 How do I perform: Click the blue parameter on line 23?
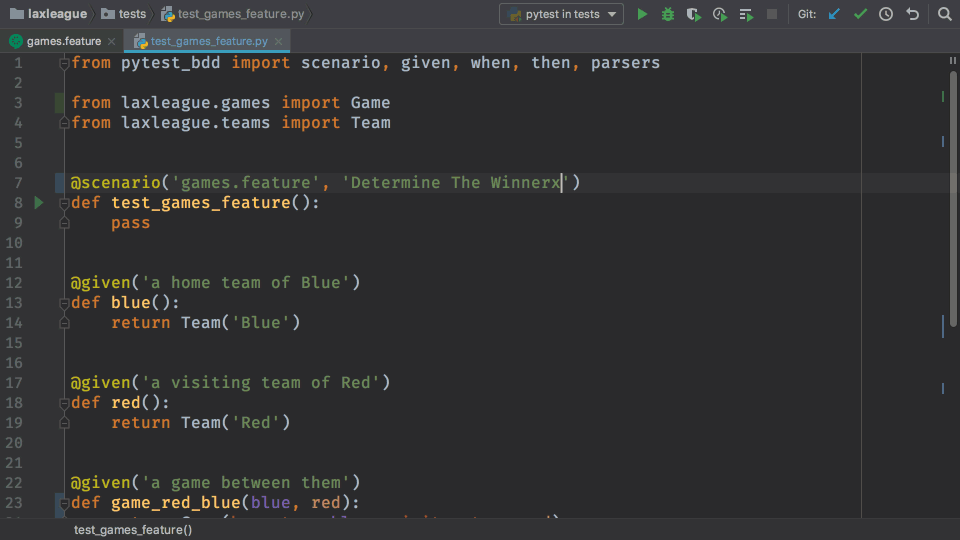[x=270, y=503]
